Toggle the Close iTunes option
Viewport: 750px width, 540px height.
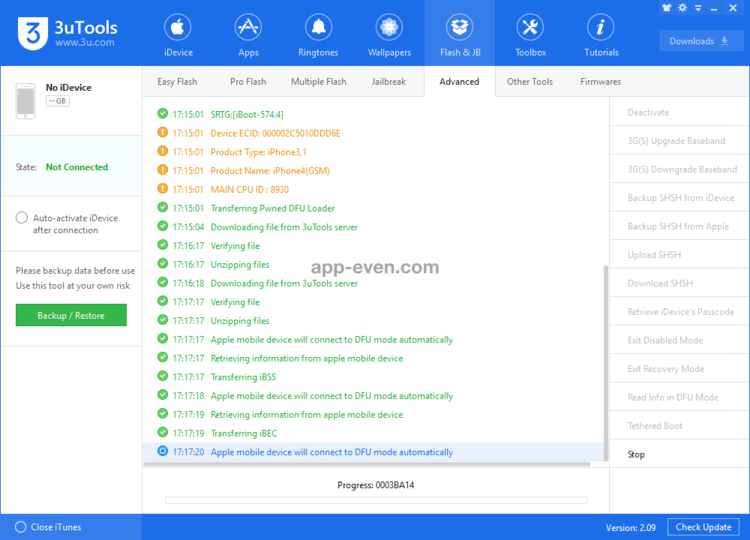(21, 527)
